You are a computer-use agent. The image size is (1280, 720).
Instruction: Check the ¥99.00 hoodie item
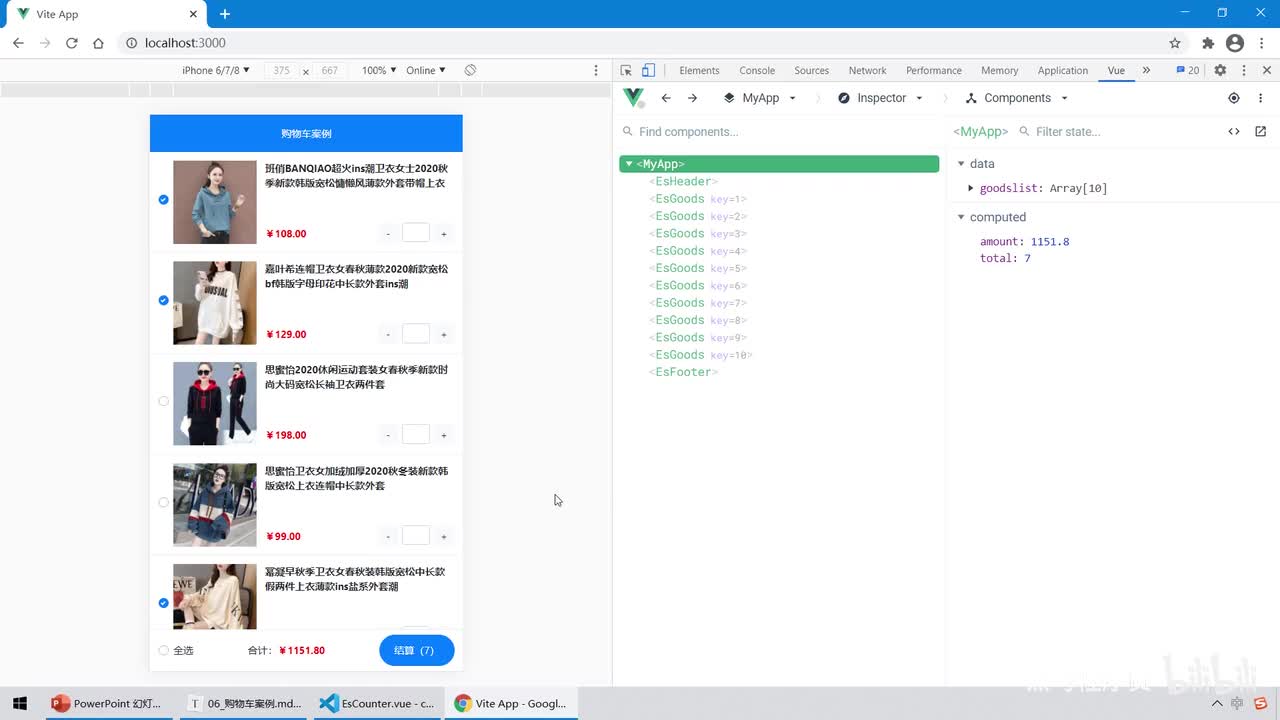tap(164, 502)
